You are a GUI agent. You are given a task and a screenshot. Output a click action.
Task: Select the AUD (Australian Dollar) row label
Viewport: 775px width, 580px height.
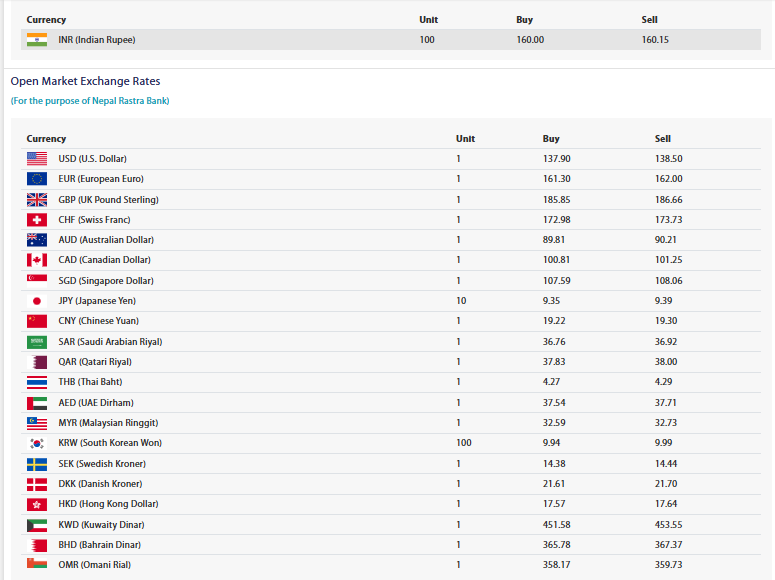[x=106, y=240]
